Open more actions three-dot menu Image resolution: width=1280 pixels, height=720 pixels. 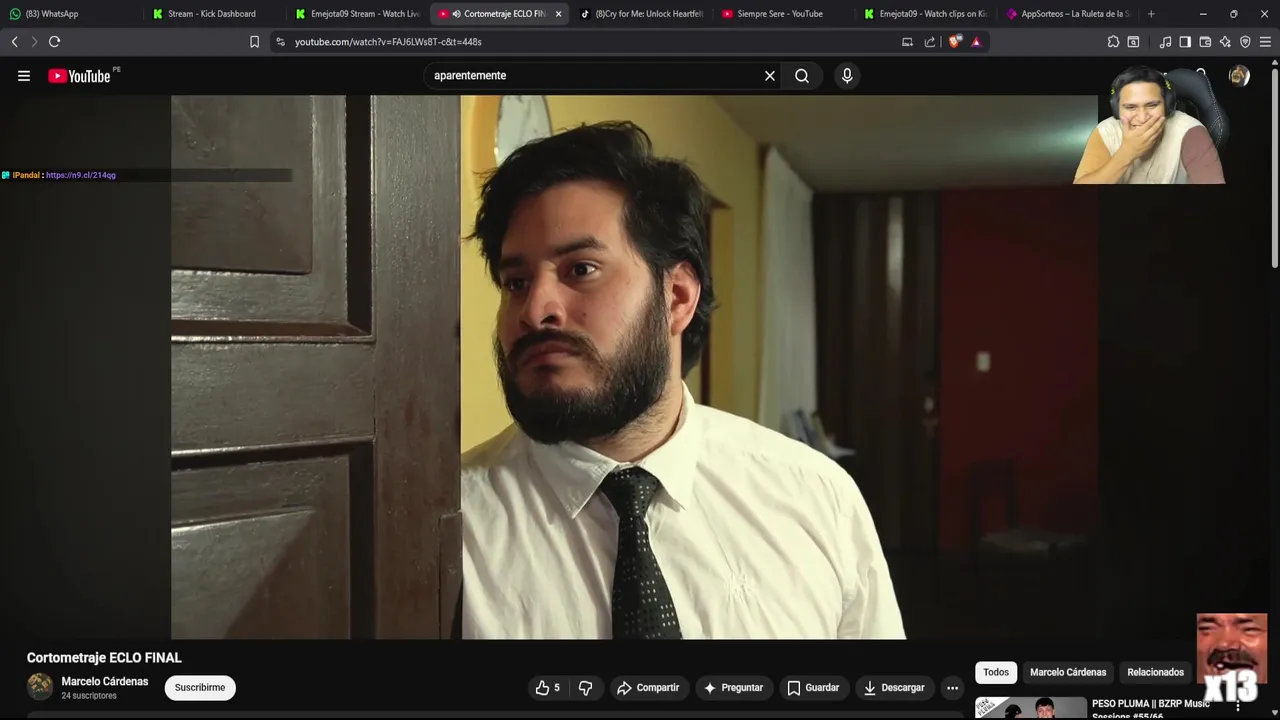952,688
